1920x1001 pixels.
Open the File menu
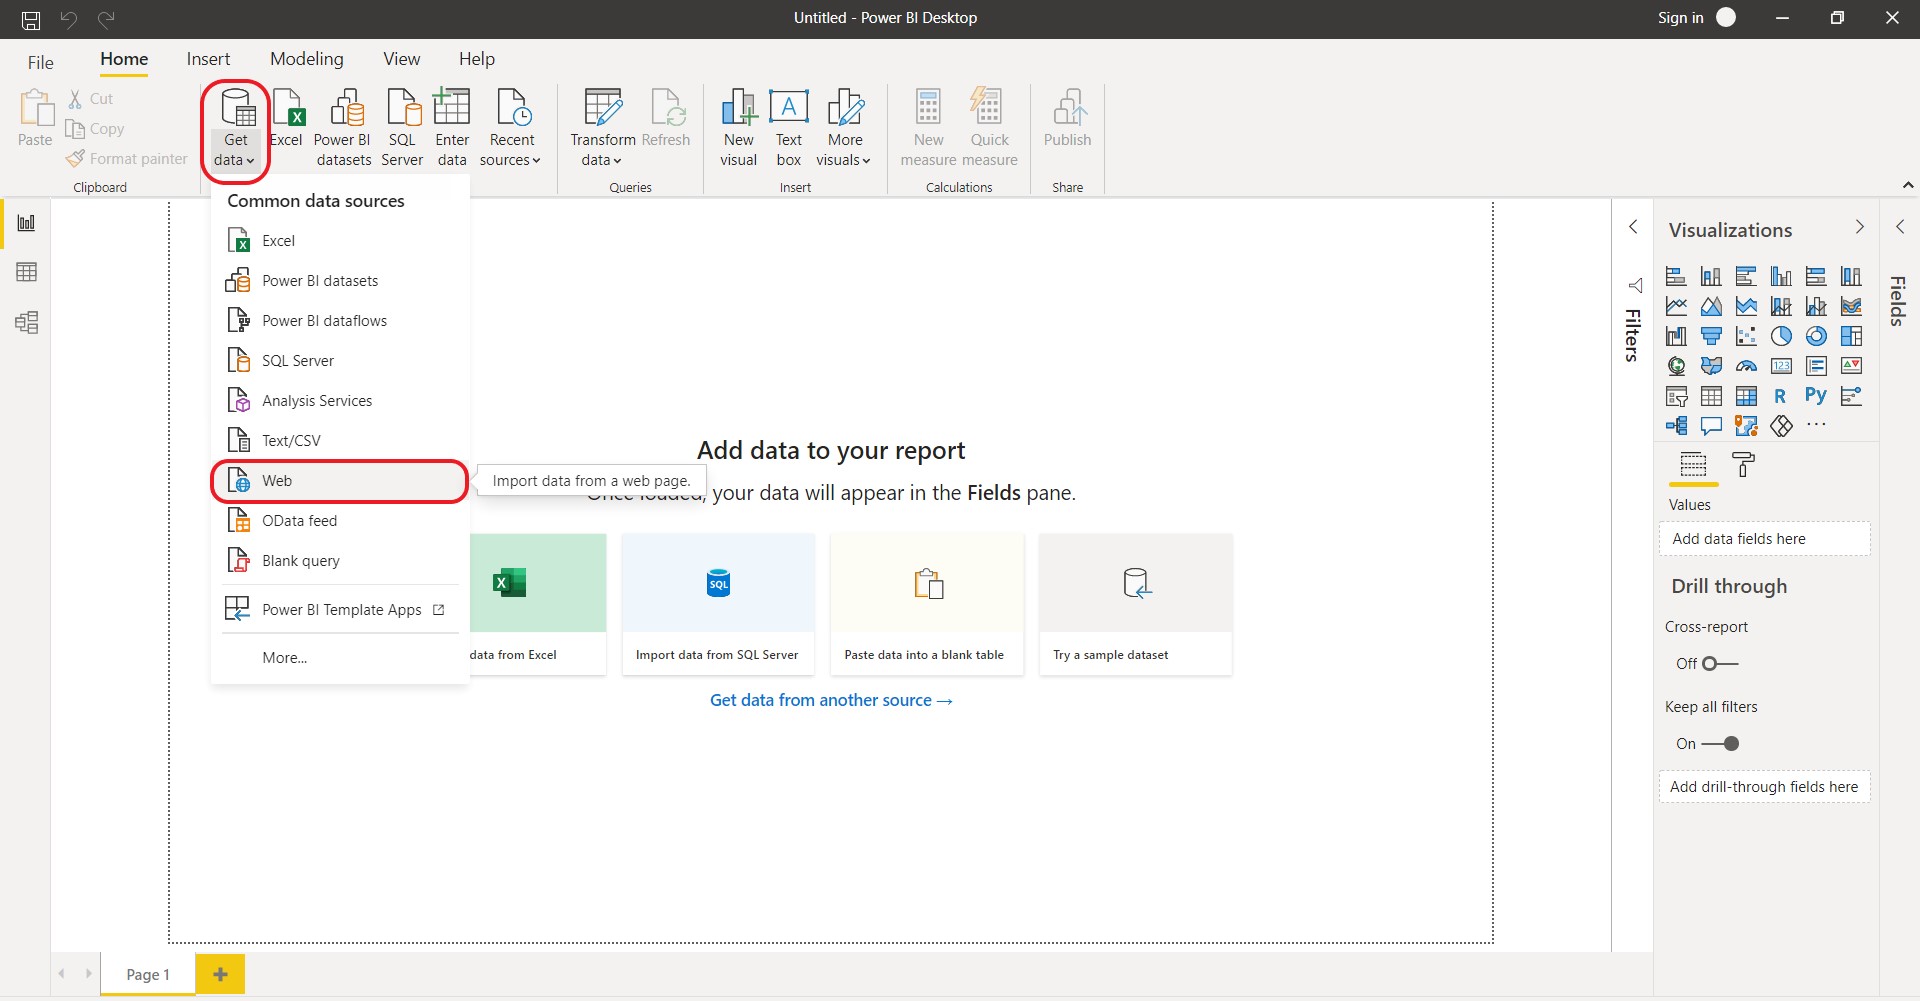pyautogui.click(x=41, y=62)
